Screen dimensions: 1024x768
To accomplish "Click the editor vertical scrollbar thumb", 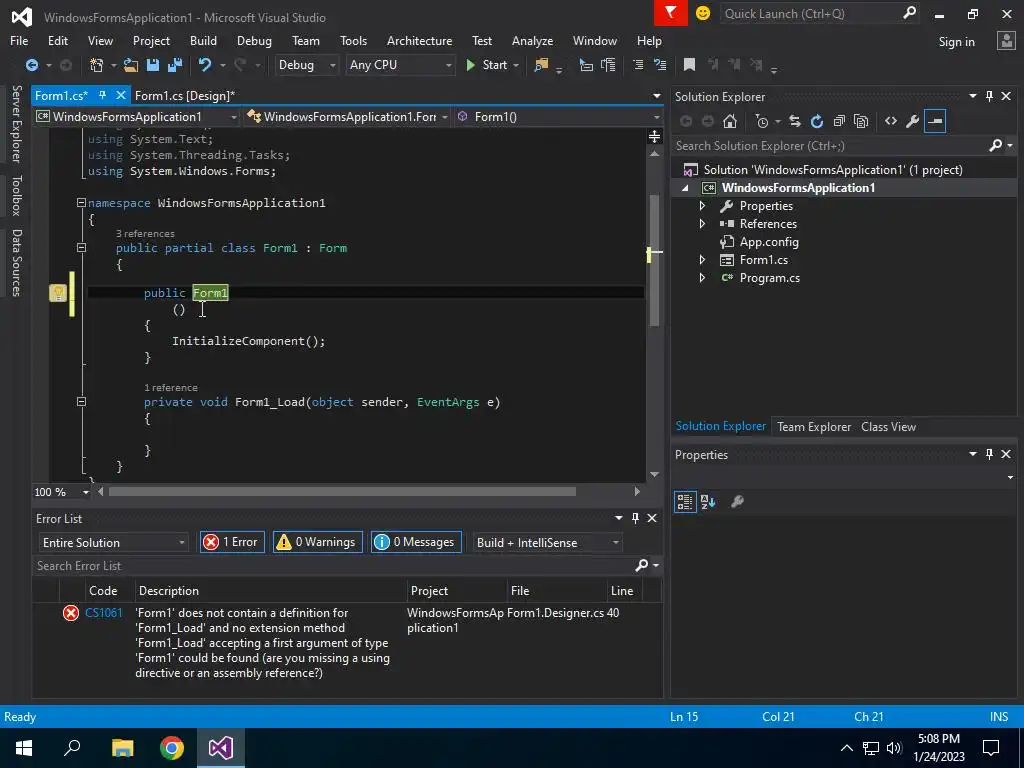I will coord(654,261).
